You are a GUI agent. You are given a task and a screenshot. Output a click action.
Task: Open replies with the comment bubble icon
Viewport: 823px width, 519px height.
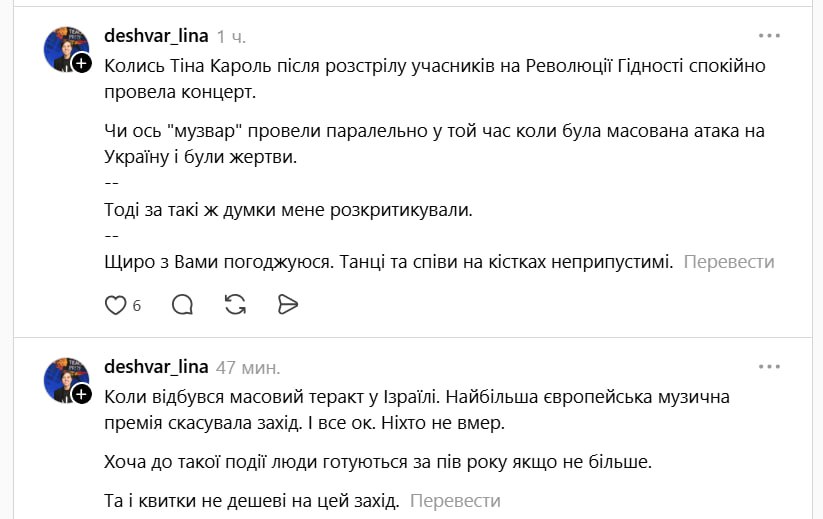point(182,305)
